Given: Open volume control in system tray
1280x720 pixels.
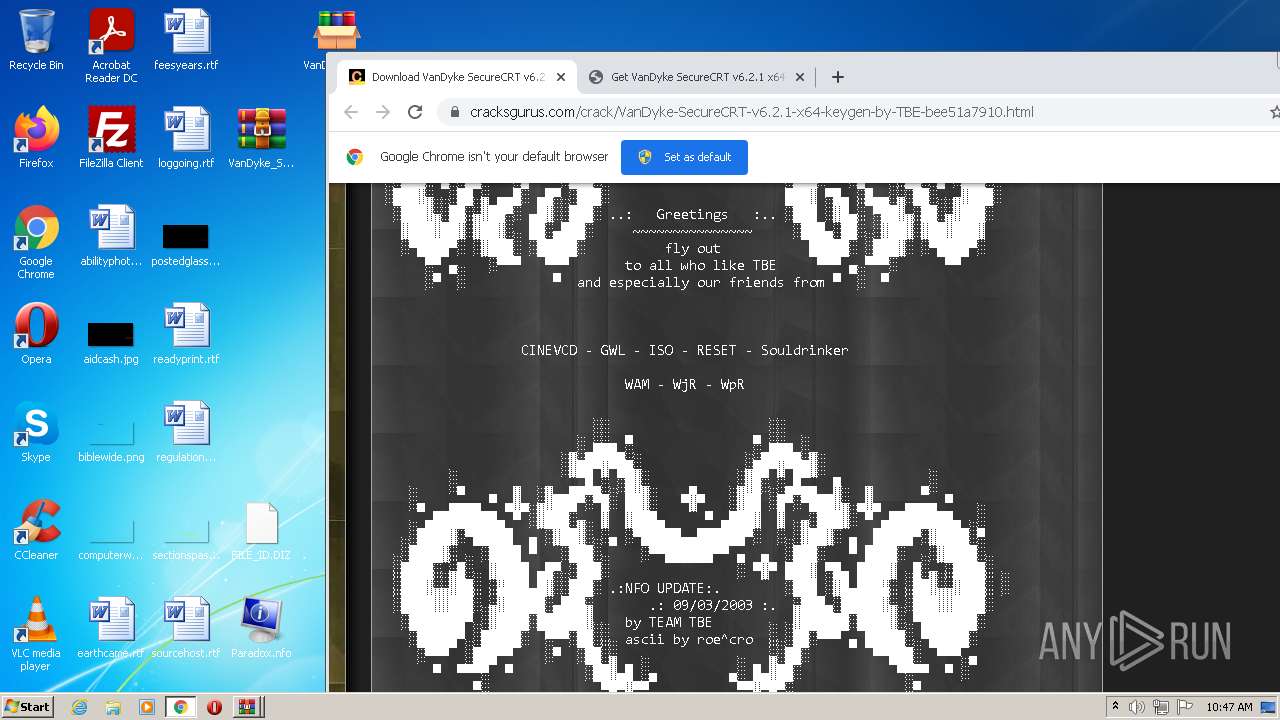Looking at the screenshot, I should click(x=1137, y=707).
